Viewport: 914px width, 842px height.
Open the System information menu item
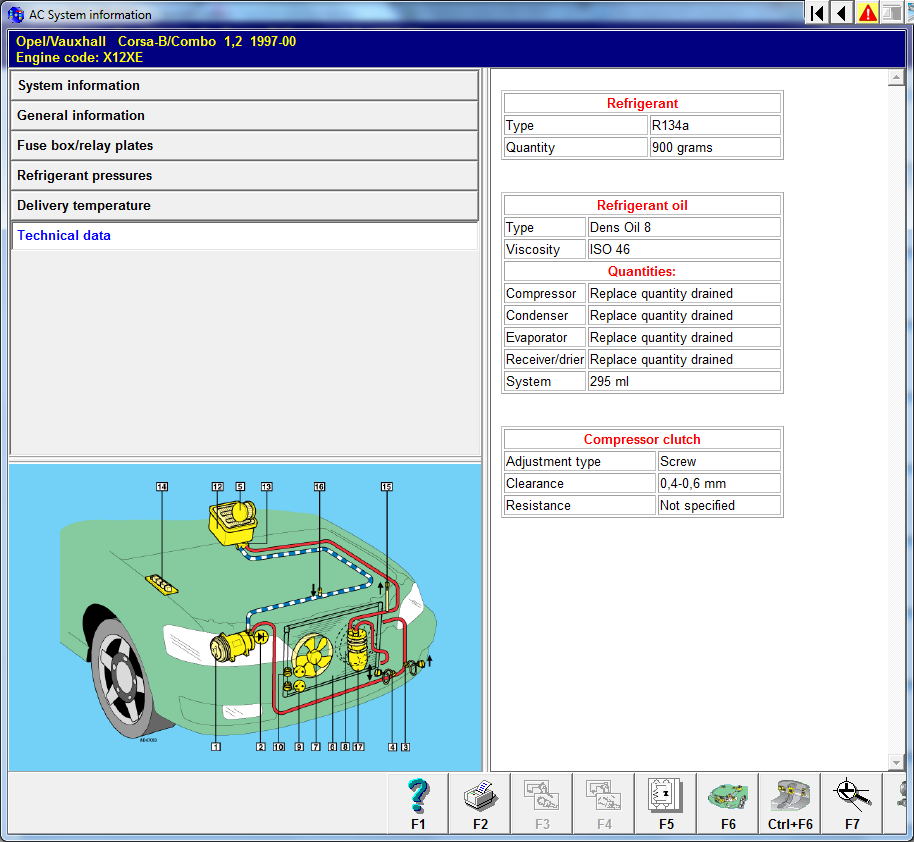tap(244, 86)
